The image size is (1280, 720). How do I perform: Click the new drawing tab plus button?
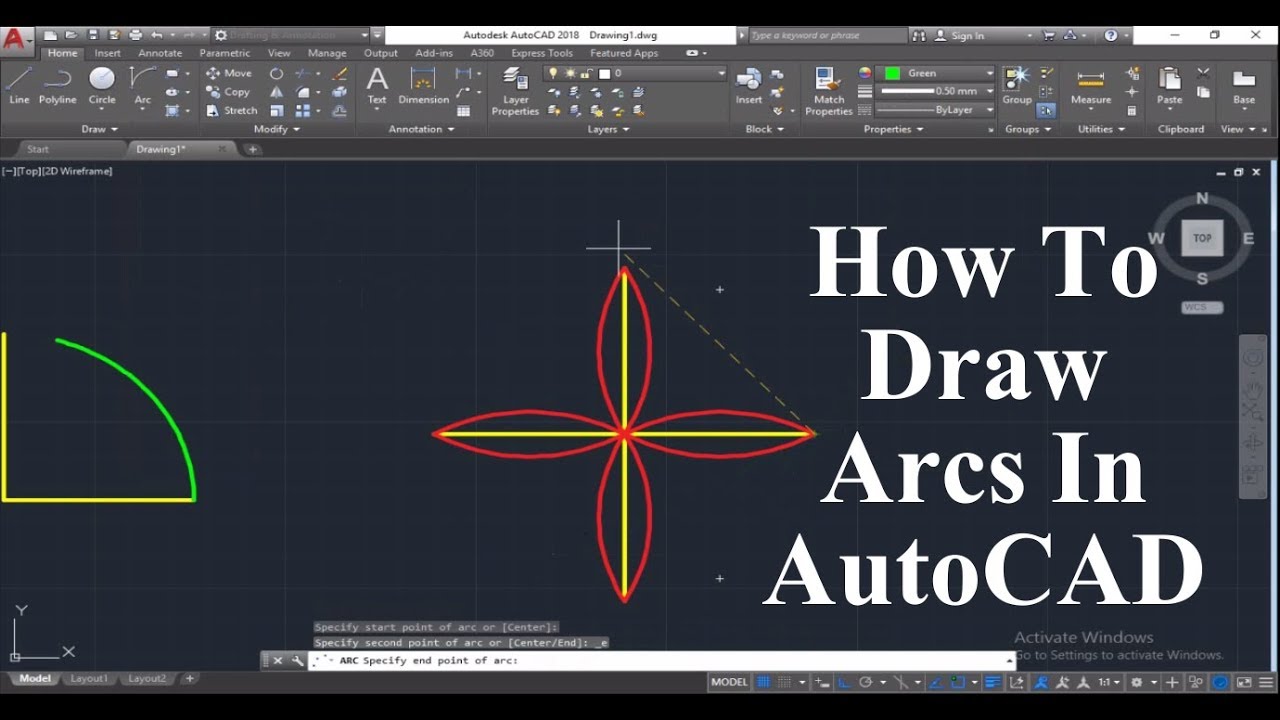tap(253, 149)
